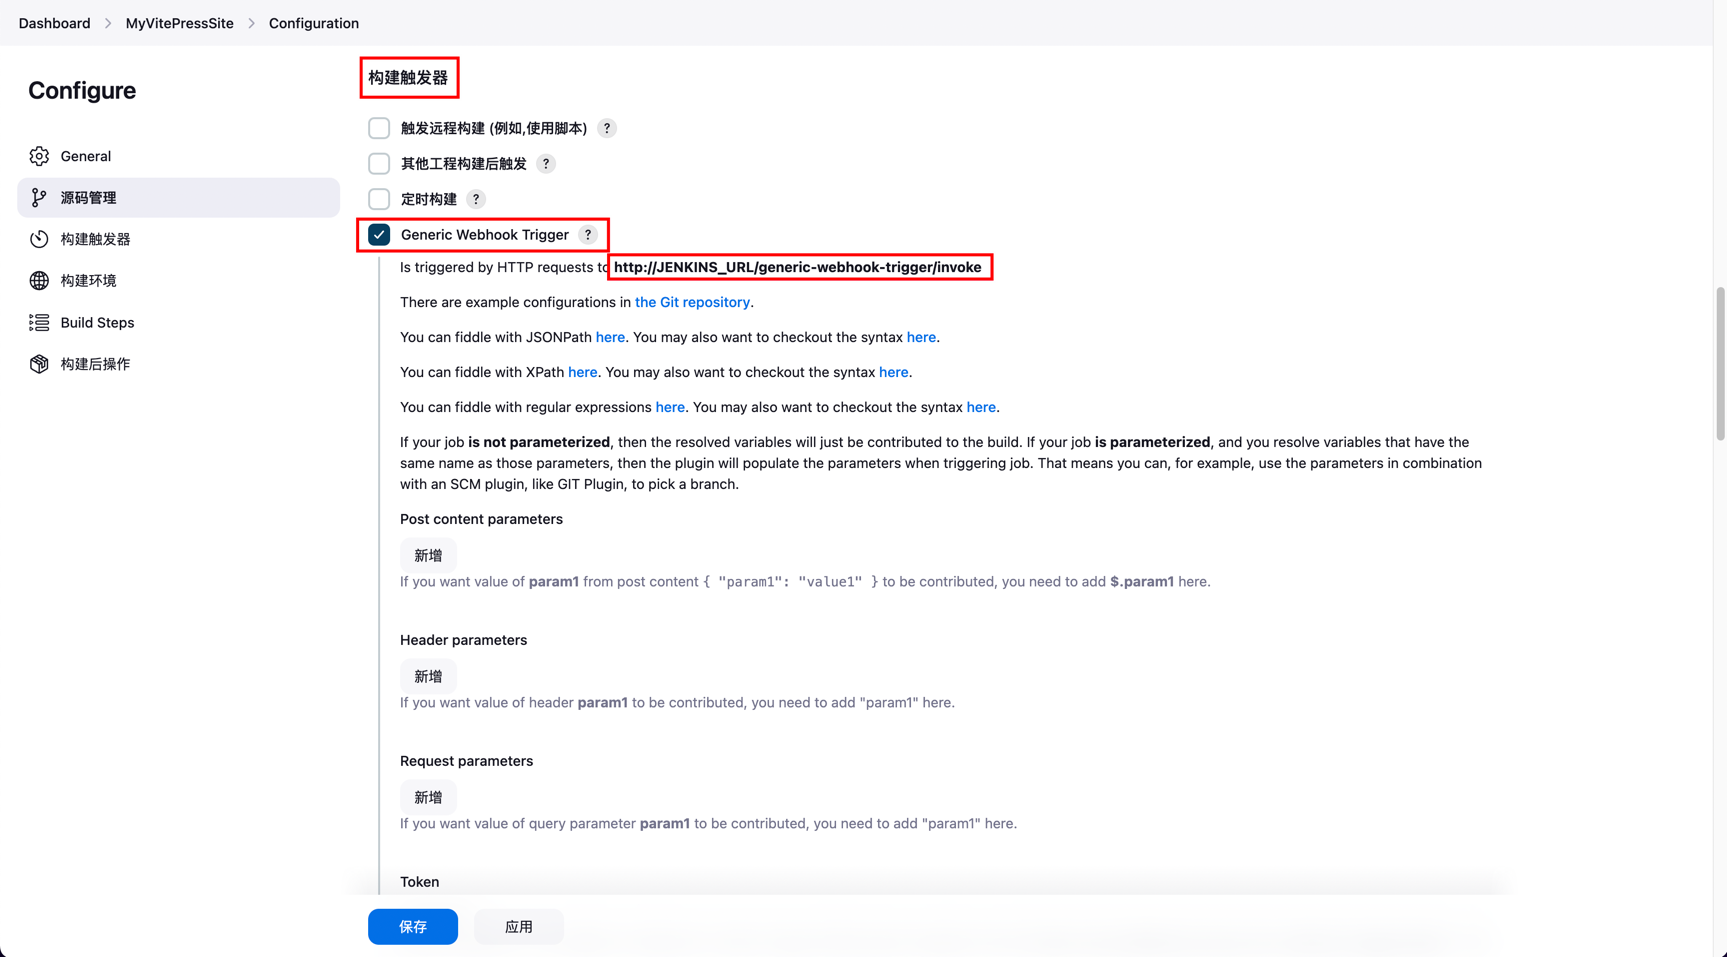Screen dimensions: 1727x957
Task: Go to Dashboard breadcrumb
Action: [x=54, y=23]
